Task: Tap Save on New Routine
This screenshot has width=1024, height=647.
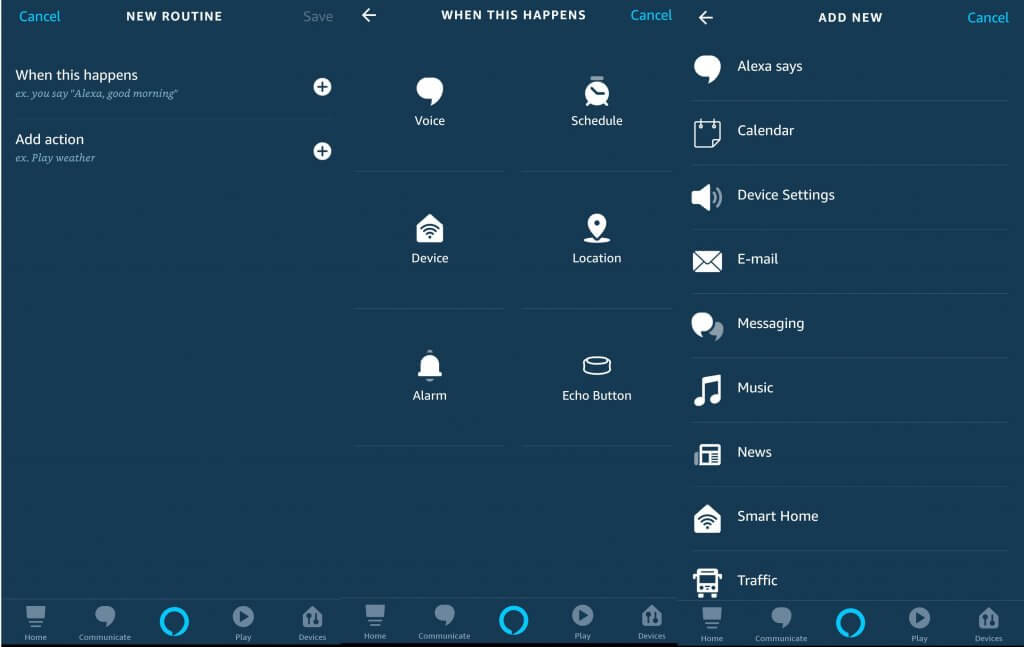Action: coord(318,16)
